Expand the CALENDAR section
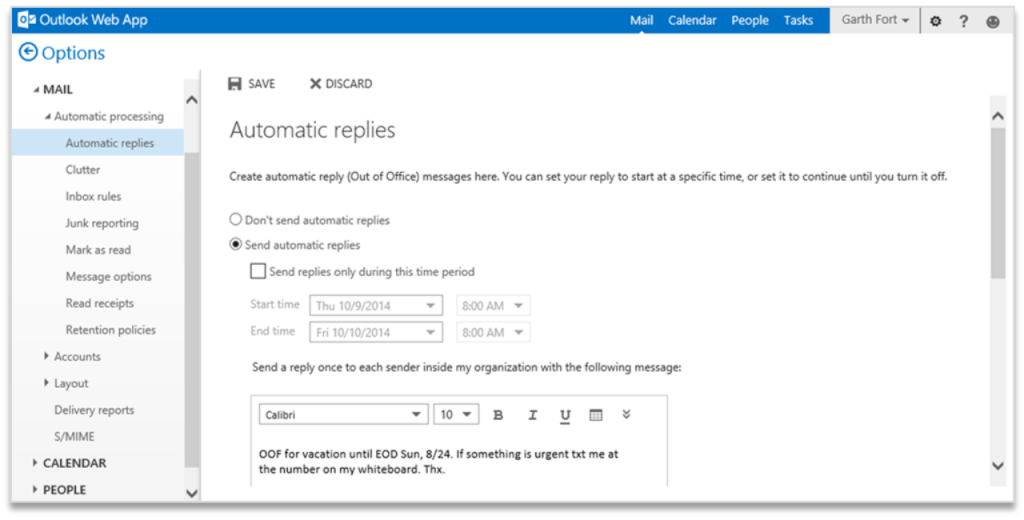The width and height of the screenshot is (1024, 520). [x=35, y=463]
